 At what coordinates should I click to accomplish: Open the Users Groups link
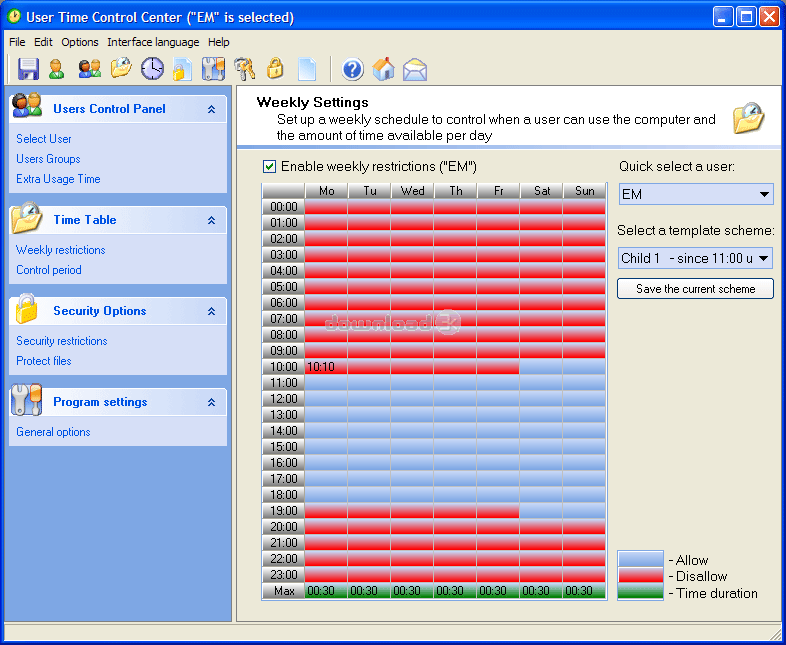48,159
